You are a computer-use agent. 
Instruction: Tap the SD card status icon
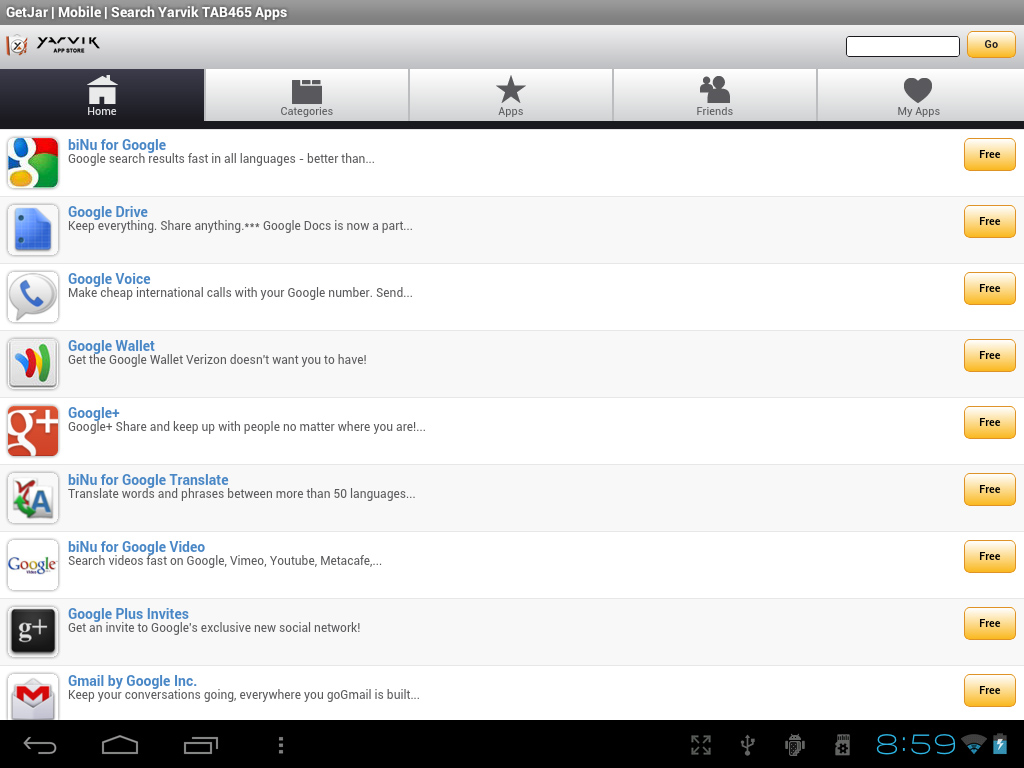click(842, 744)
